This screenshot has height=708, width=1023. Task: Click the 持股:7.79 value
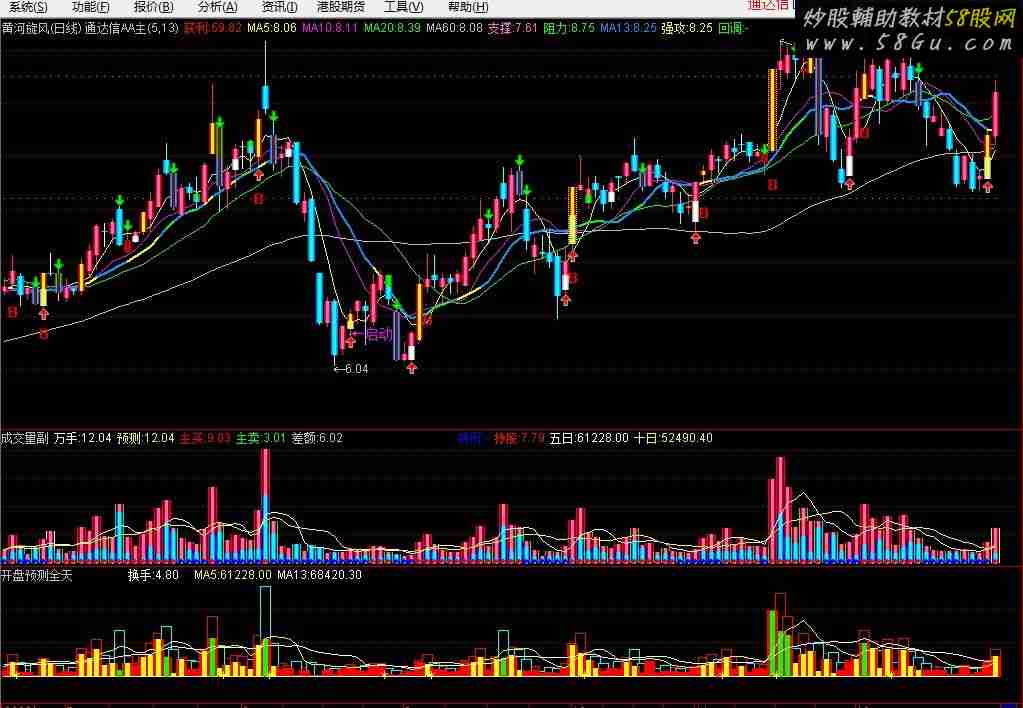pyautogui.click(x=519, y=438)
